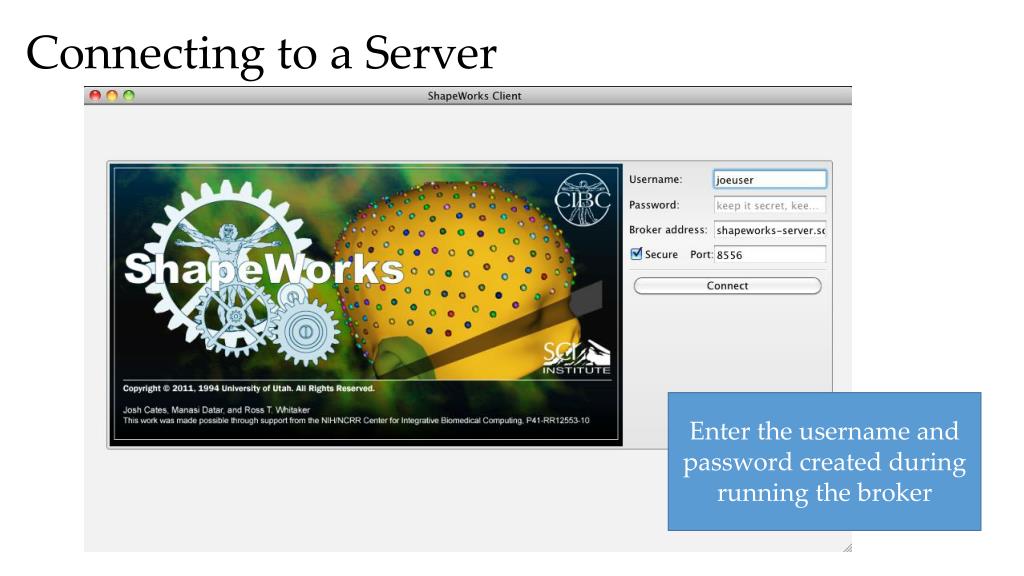This screenshot has width=1024, height=576.
Task: Click the blue instruction callout box
Action: [824, 461]
